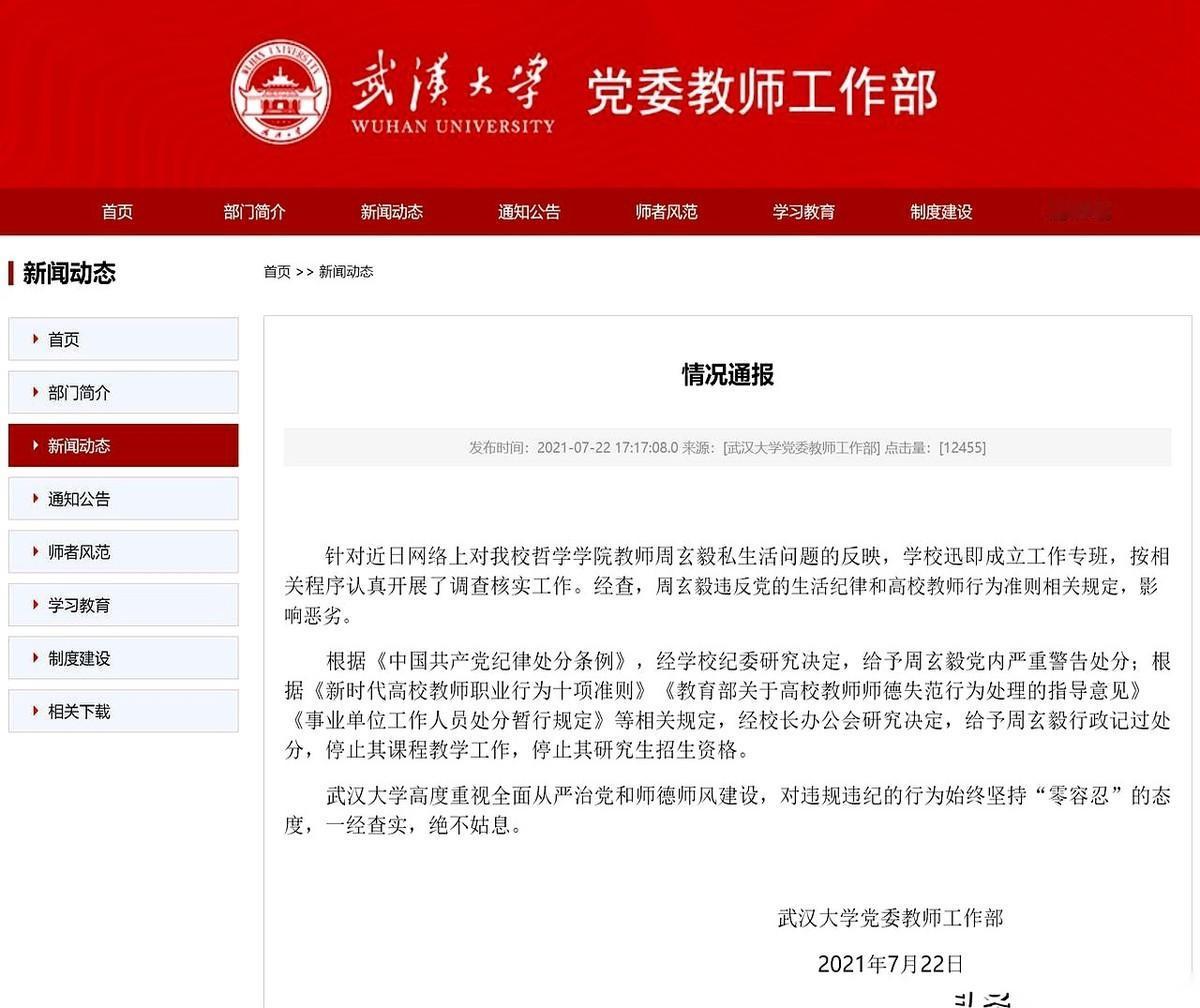
Task: Click the date 2021年7月22日 at article end
Action: pos(890,964)
